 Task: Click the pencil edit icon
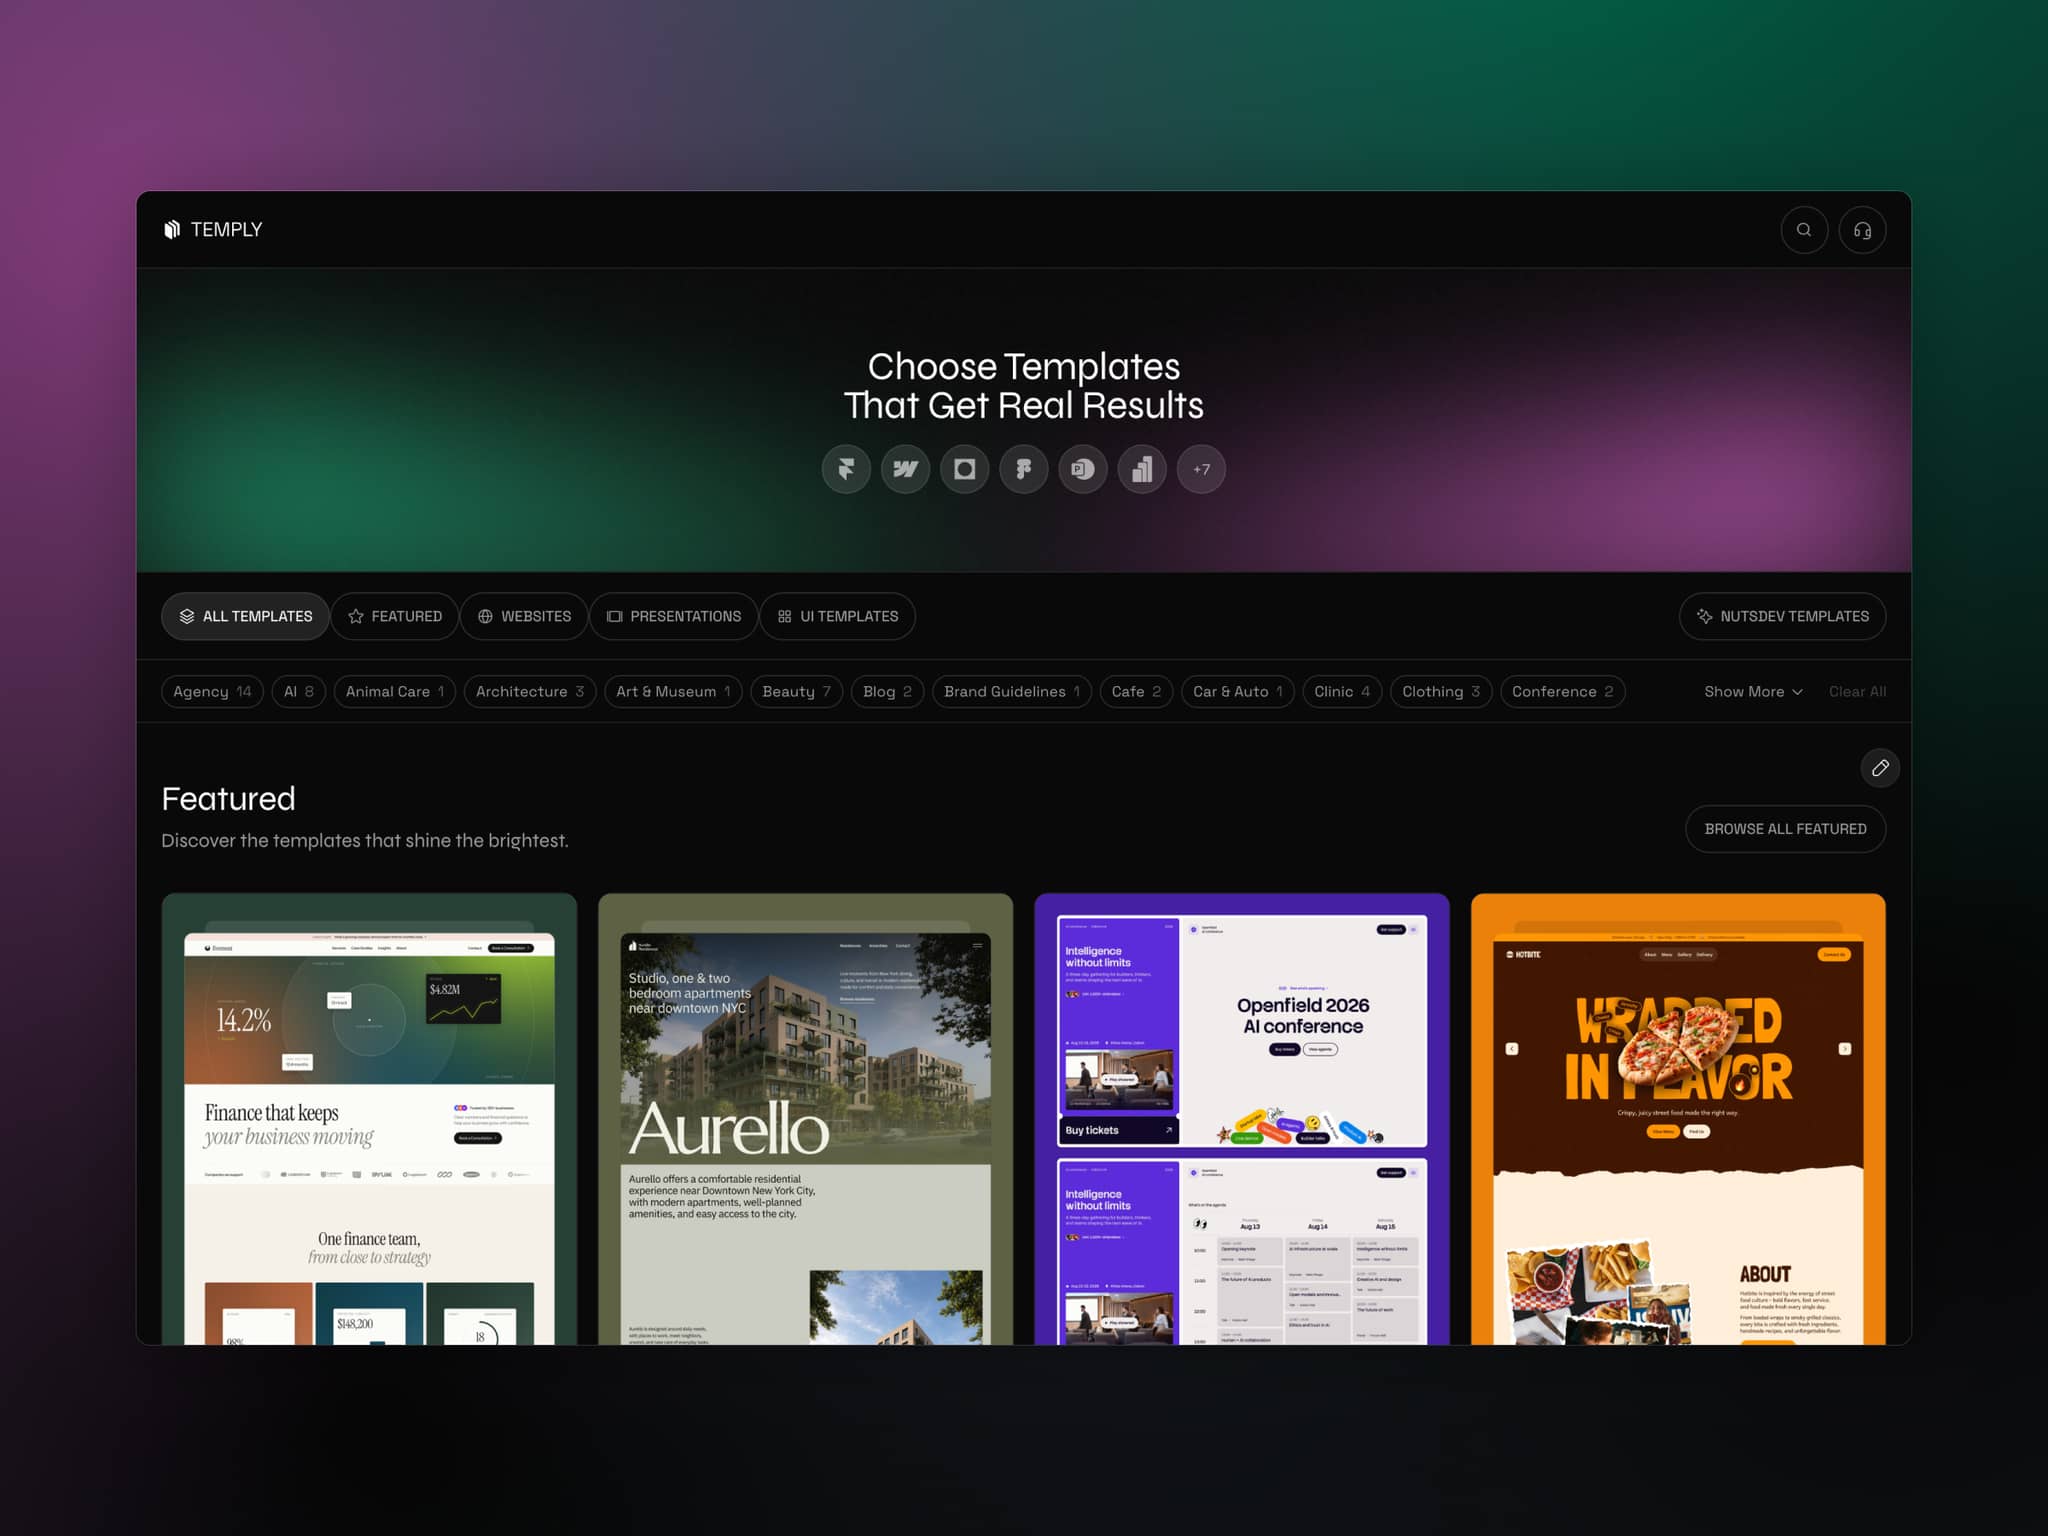point(1880,768)
